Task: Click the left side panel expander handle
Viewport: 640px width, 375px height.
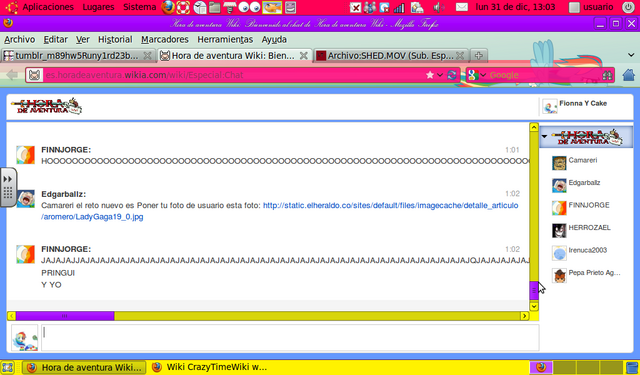Action: 8,187
